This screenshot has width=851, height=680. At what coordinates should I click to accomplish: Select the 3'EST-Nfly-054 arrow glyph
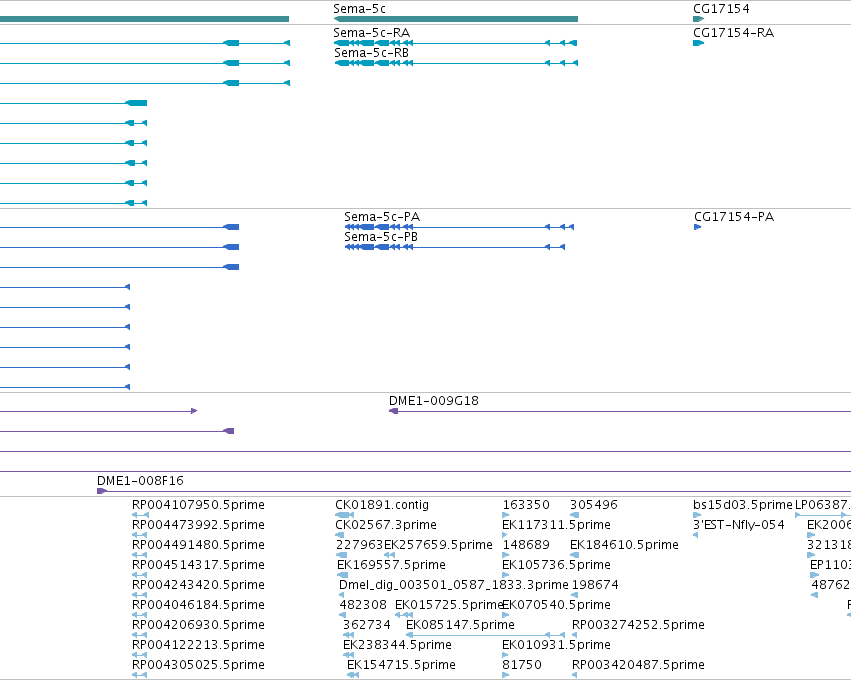[696, 535]
